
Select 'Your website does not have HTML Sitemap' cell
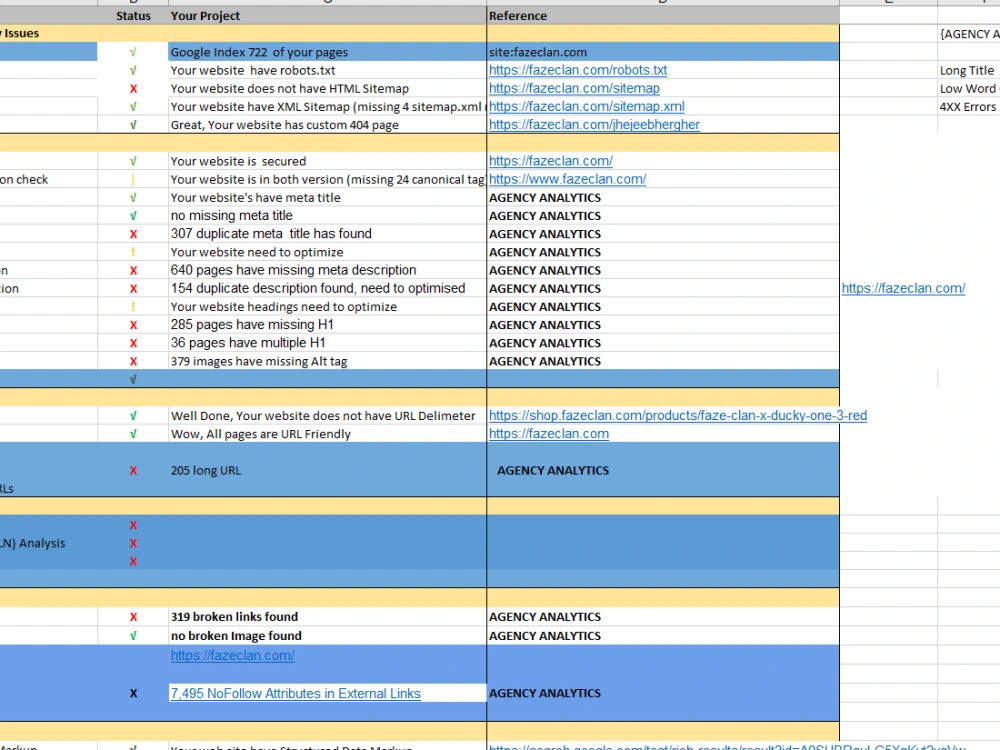[327, 89]
